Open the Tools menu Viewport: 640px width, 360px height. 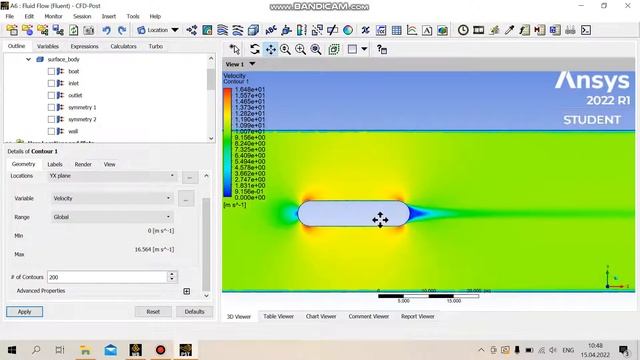pos(133,16)
